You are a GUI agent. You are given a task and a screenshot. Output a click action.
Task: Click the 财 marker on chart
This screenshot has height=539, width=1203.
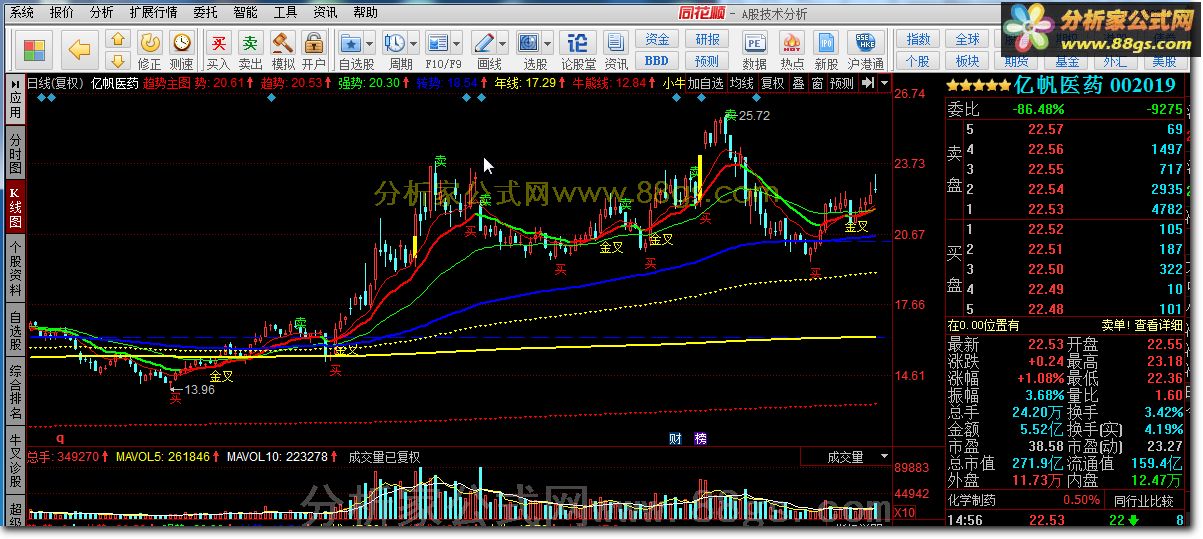675,438
